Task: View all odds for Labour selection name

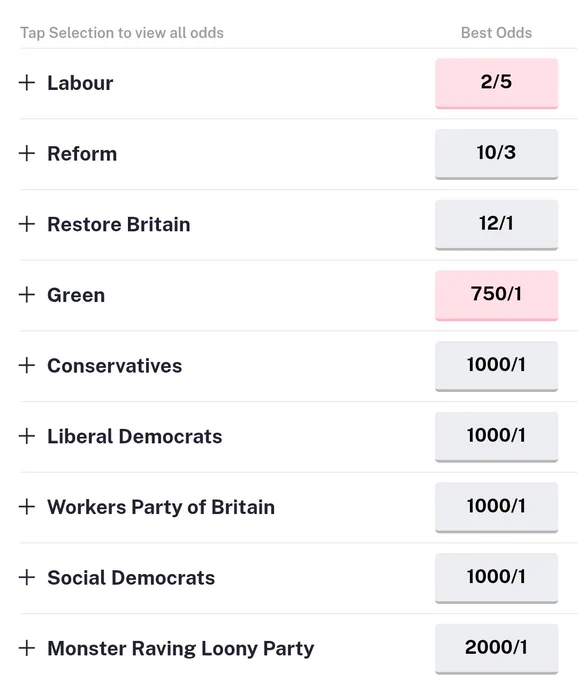Action: pos(80,83)
